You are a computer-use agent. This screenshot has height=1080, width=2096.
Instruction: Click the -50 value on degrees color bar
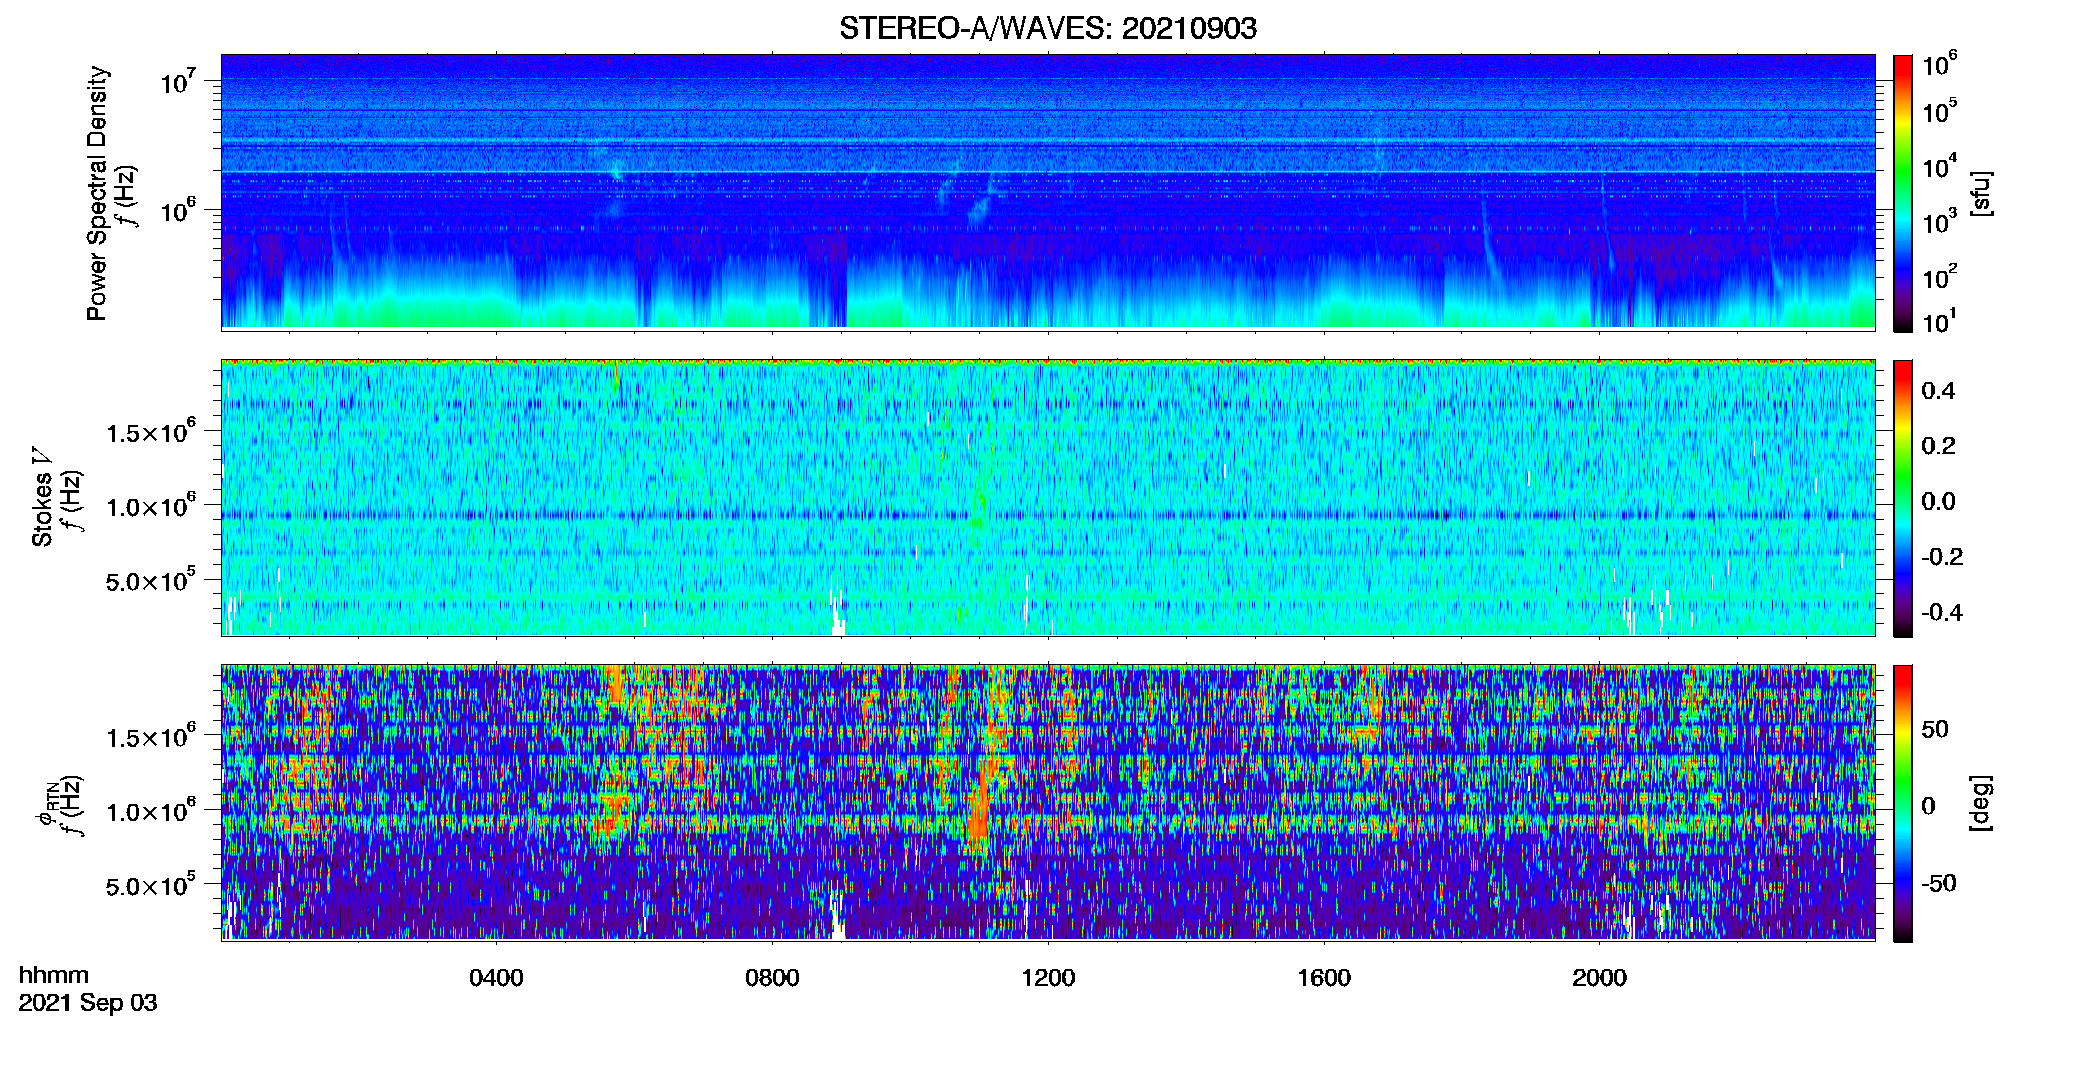tap(1939, 883)
